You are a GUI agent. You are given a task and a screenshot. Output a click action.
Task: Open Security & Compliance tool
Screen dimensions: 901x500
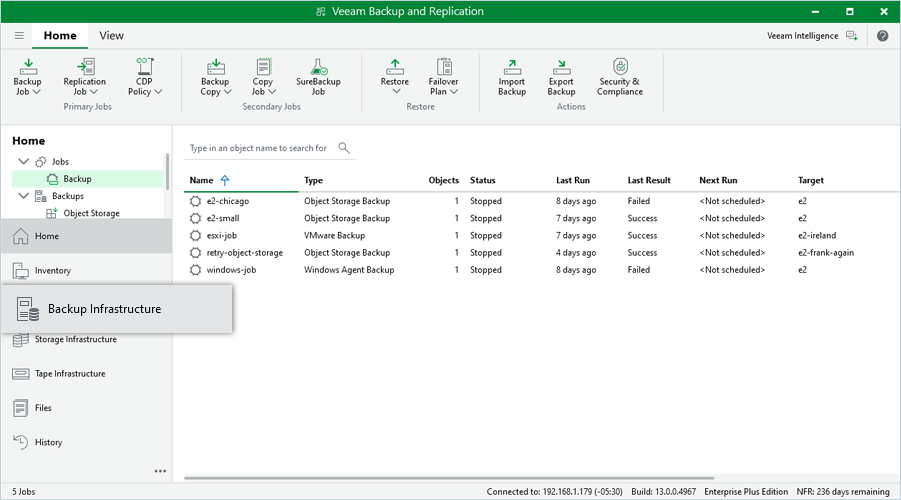pyautogui.click(x=619, y=76)
